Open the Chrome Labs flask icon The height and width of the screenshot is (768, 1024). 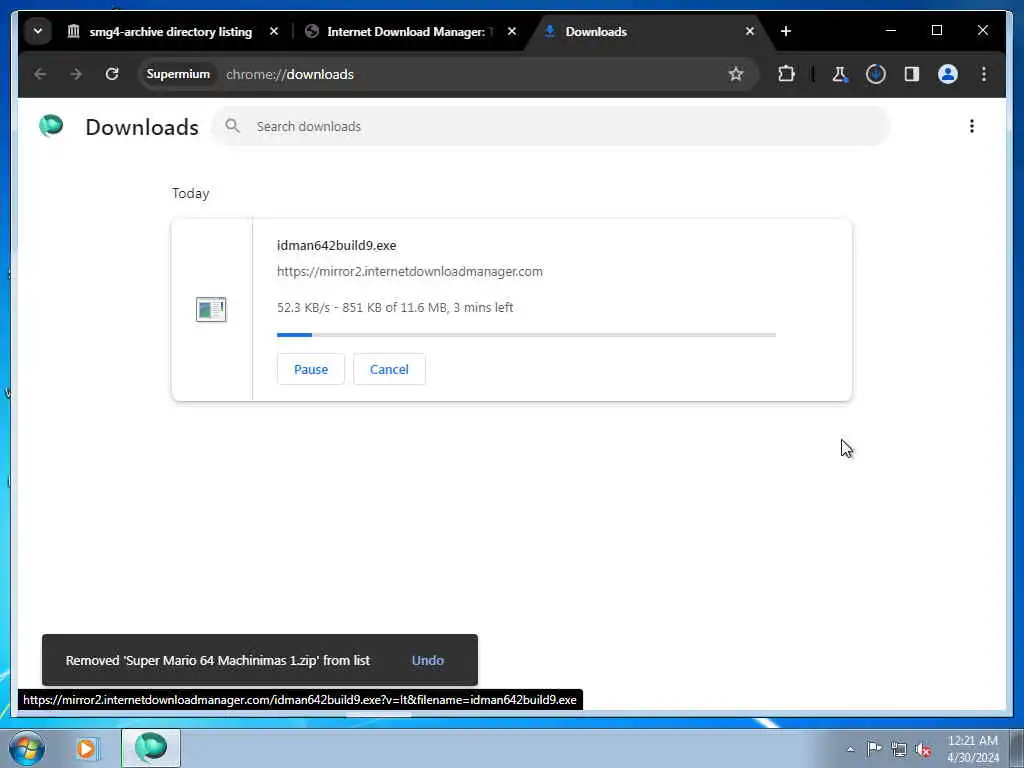(x=840, y=74)
